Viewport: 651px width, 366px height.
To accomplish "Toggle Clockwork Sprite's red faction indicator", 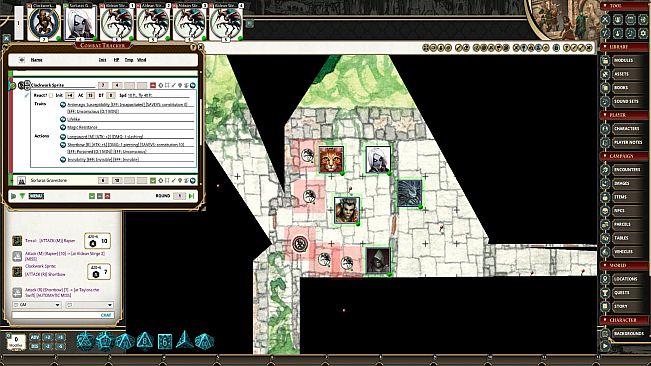I will (x=153, y=85).
